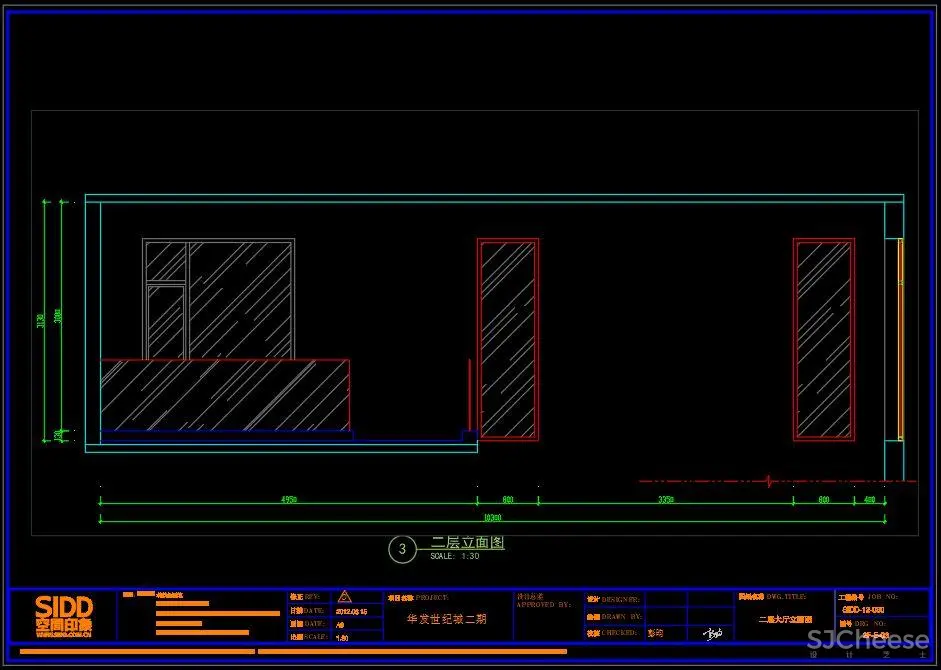This screenshot has height=670, width=941.
Task: Select the circled number 3 drawing marker
Action: 402,548
